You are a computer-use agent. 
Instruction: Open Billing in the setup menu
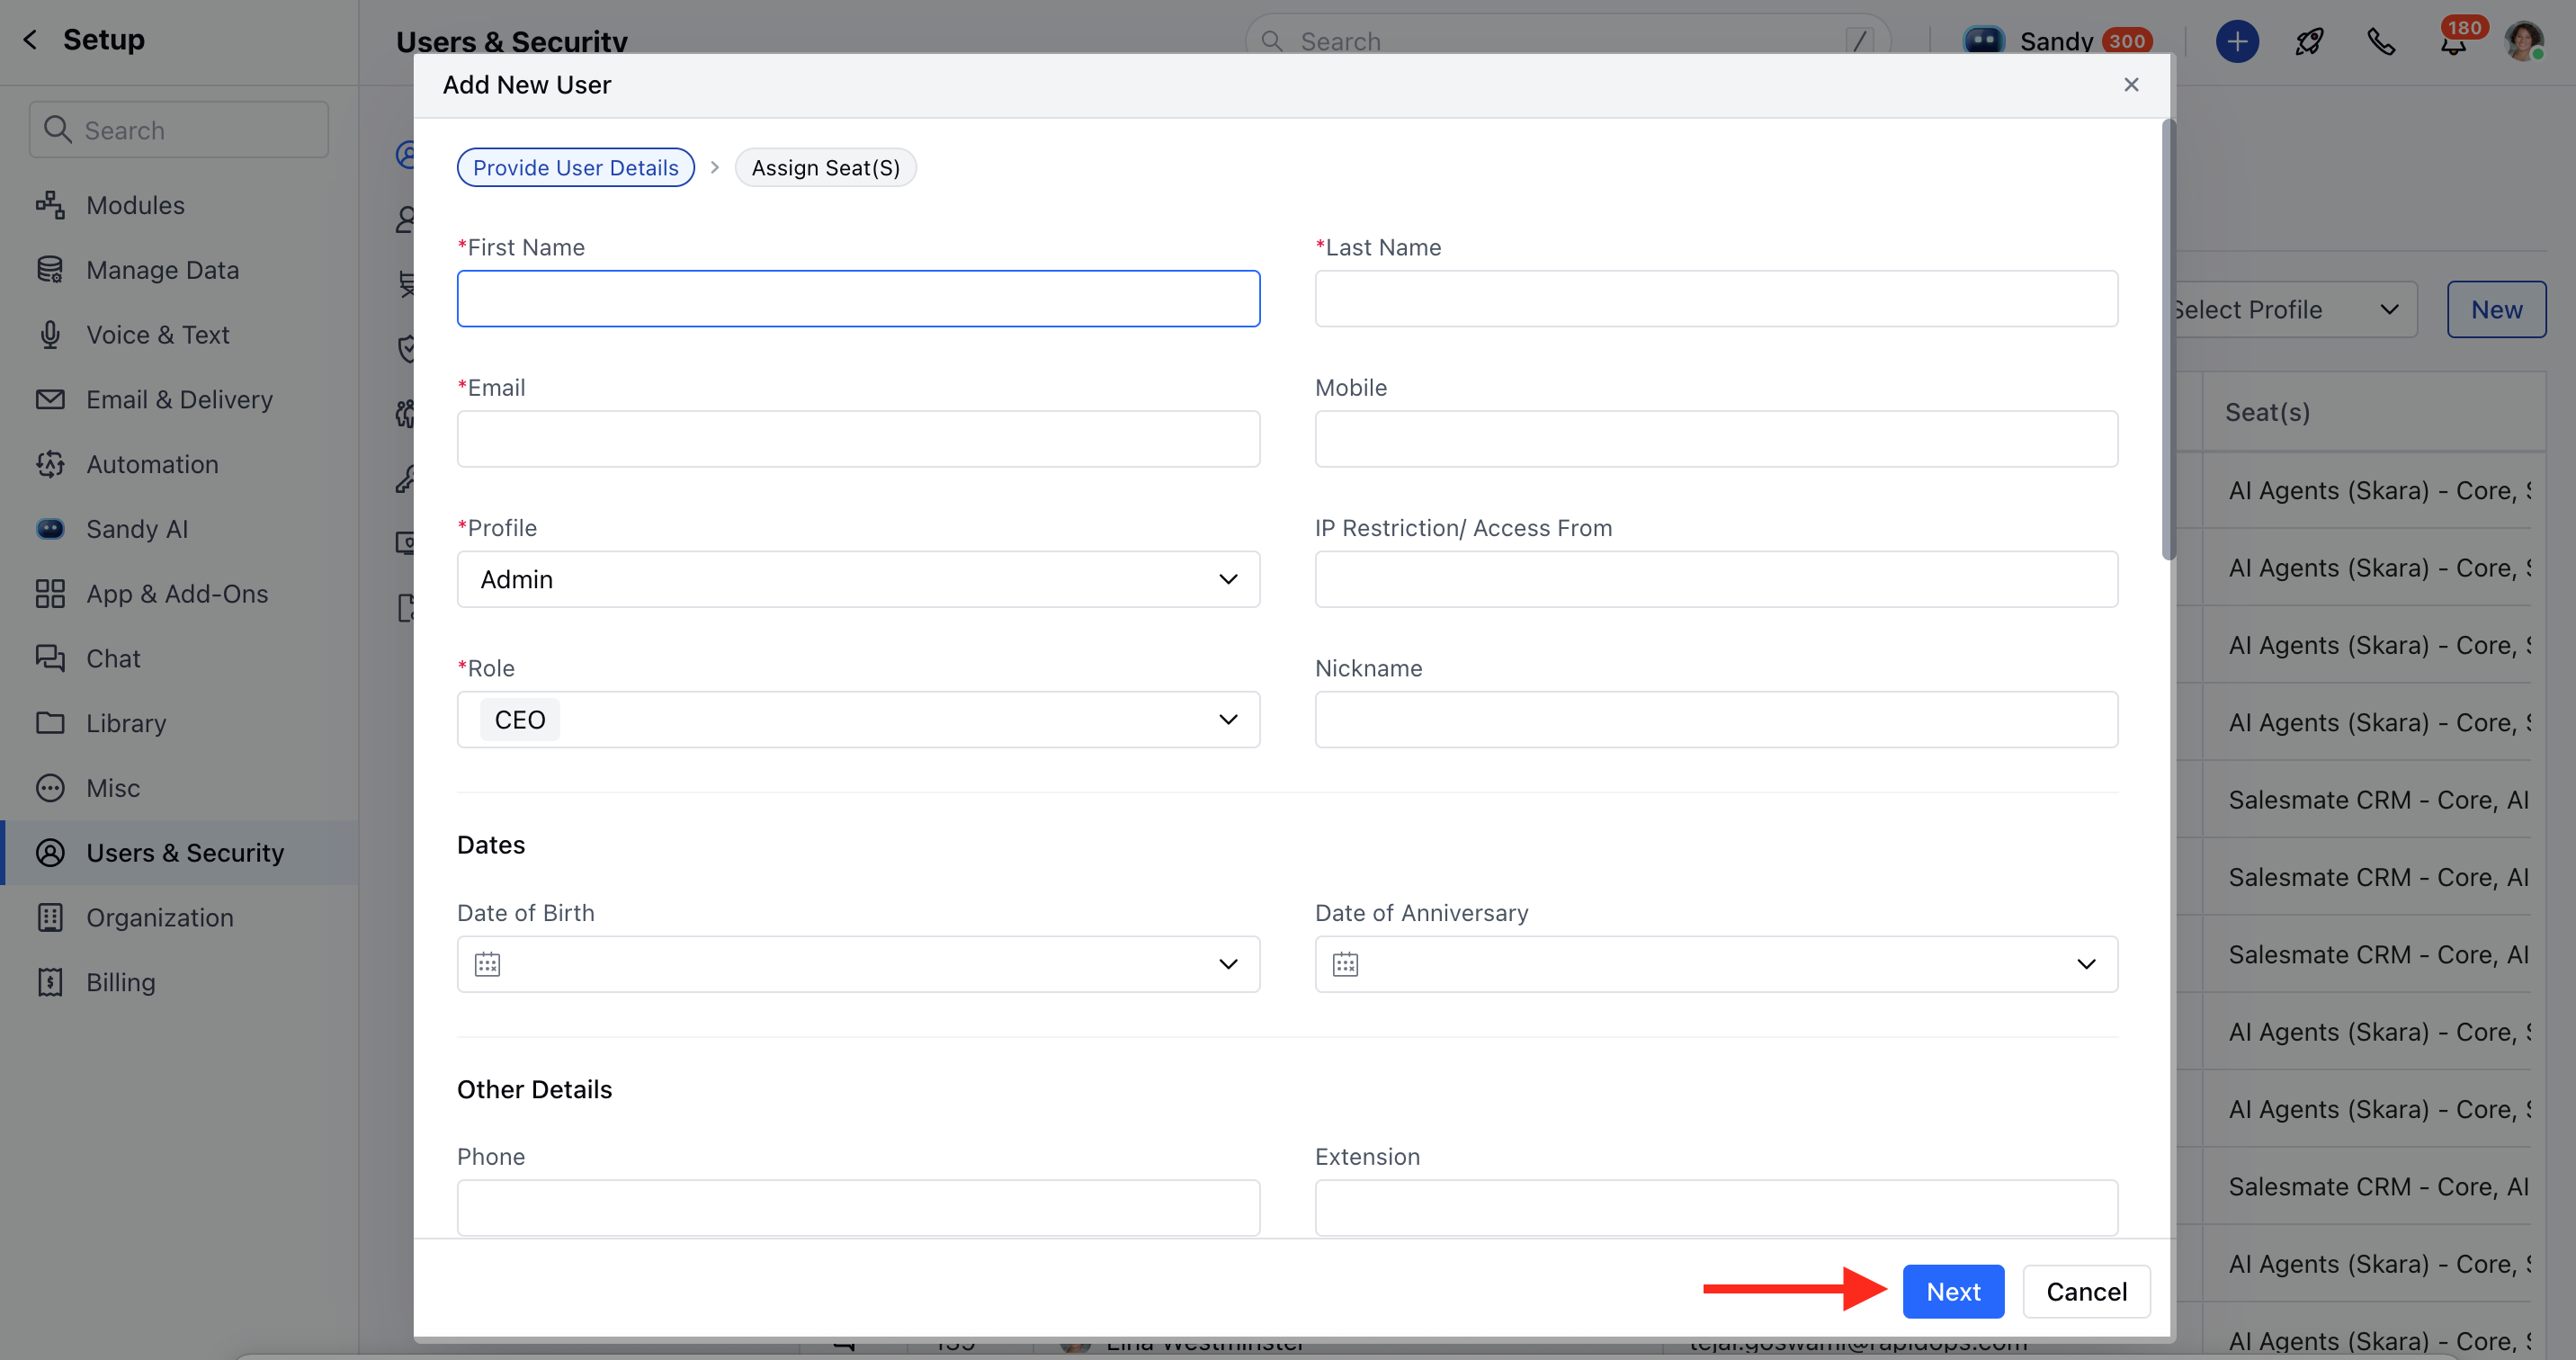point(120,982)
